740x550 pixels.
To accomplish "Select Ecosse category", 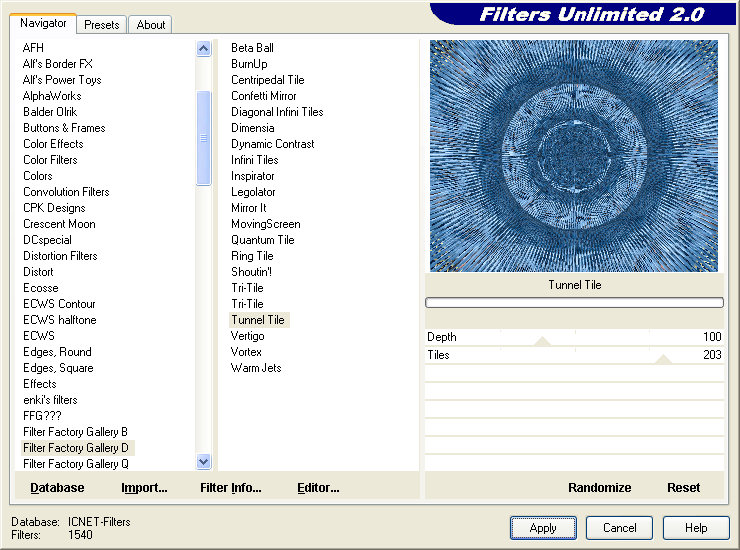I will [41, 288].
